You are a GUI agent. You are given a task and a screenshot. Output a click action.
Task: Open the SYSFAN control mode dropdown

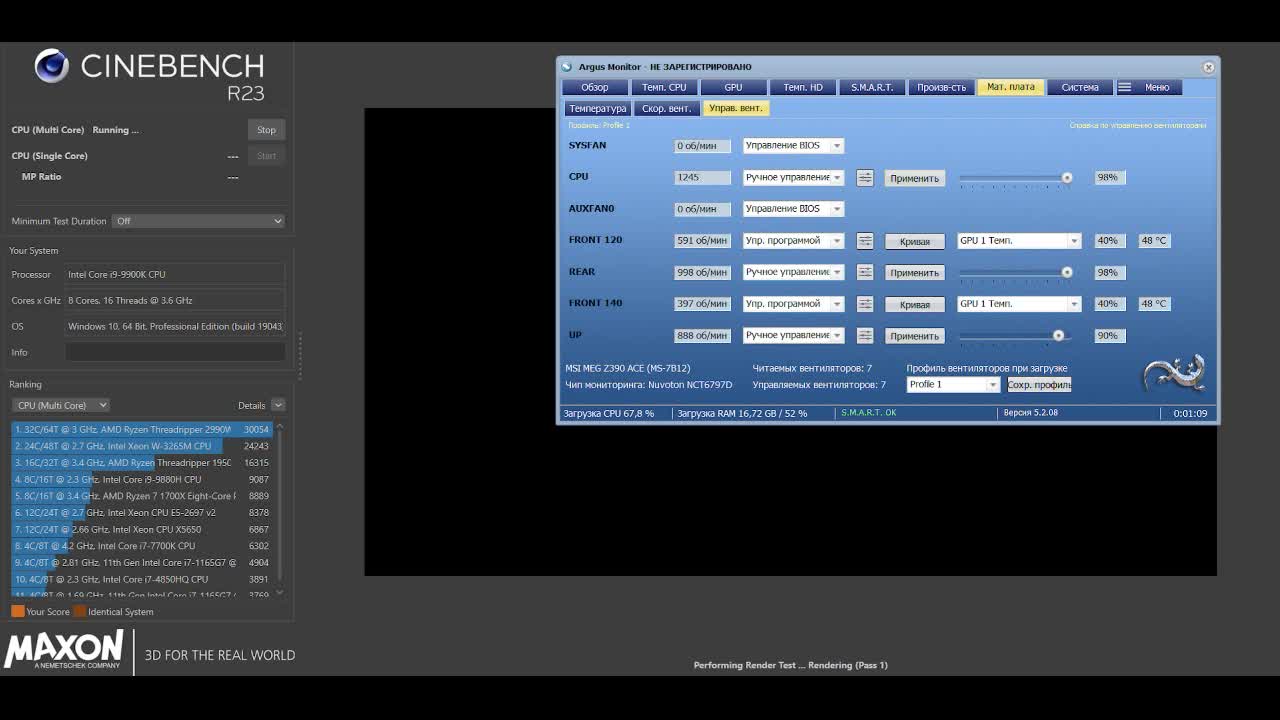pyautogui.click(x=793, y=146)
